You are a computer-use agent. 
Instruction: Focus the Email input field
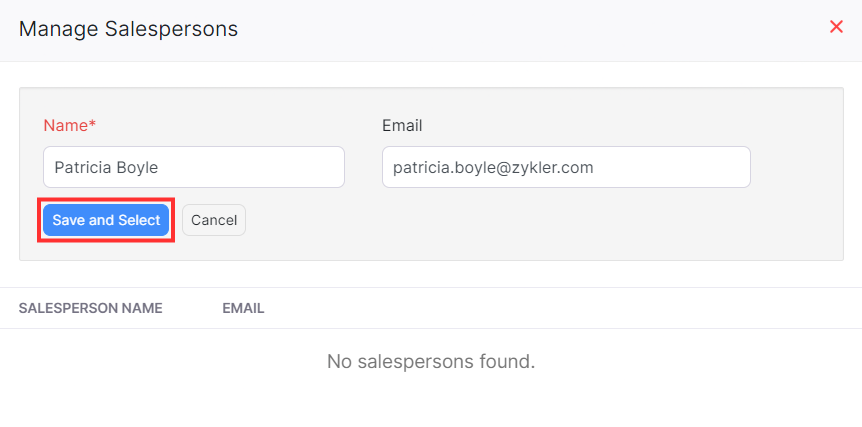566,167
